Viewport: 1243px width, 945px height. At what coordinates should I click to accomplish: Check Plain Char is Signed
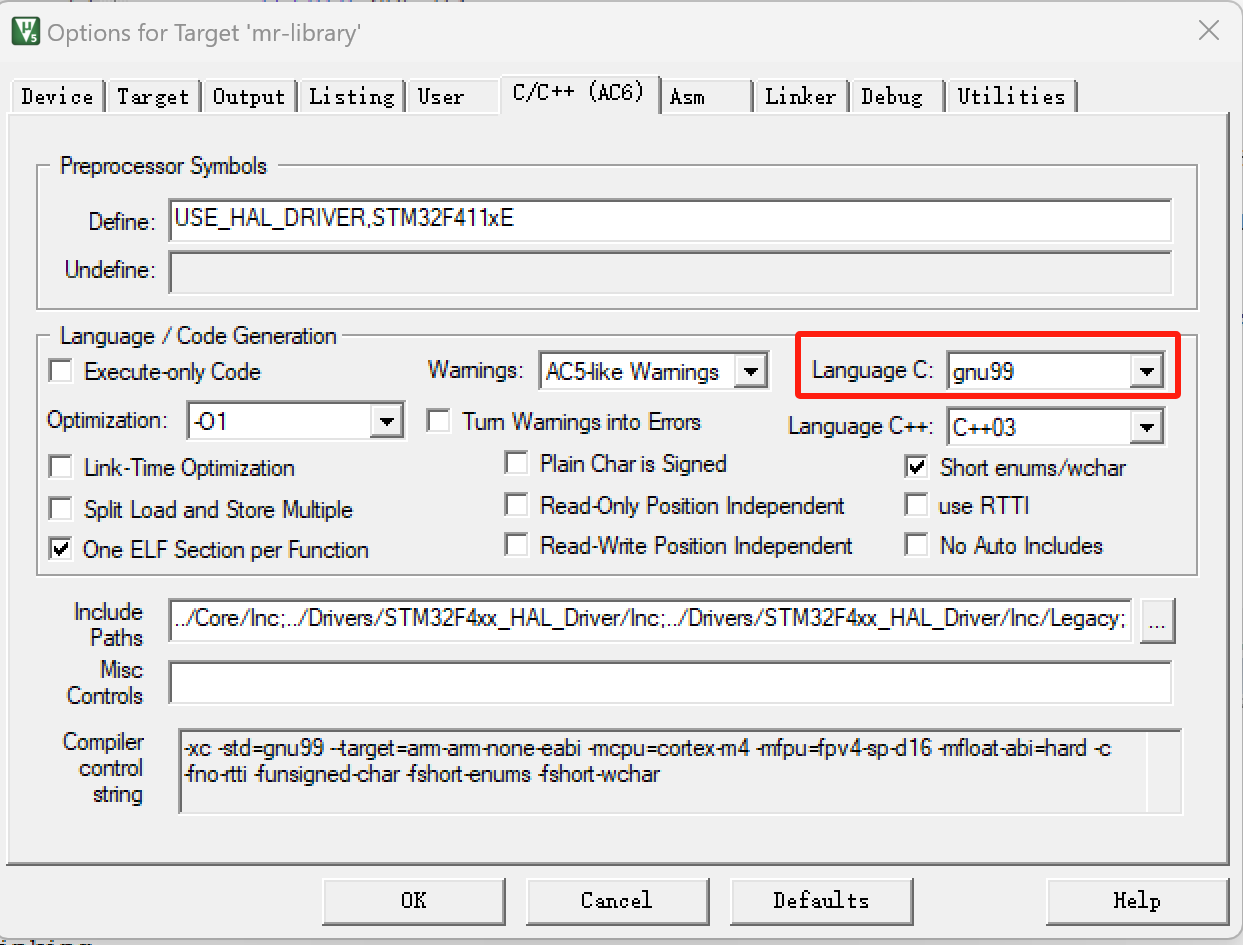click(516, 463)
